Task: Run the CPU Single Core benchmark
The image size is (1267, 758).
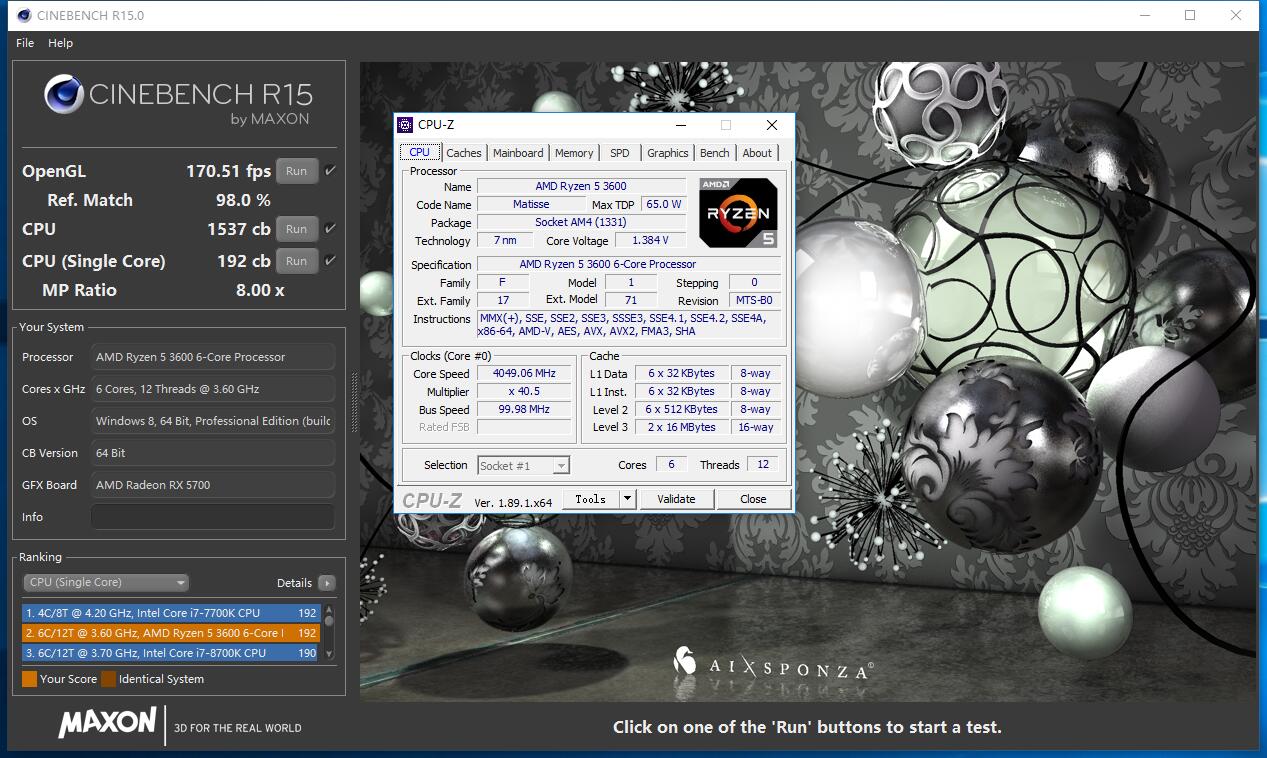Action: click(296, 261)
